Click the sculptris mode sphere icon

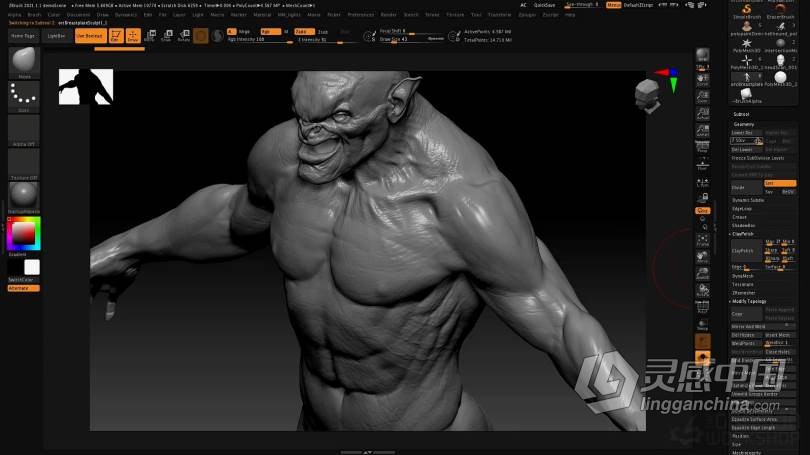(x=218, y=36)
